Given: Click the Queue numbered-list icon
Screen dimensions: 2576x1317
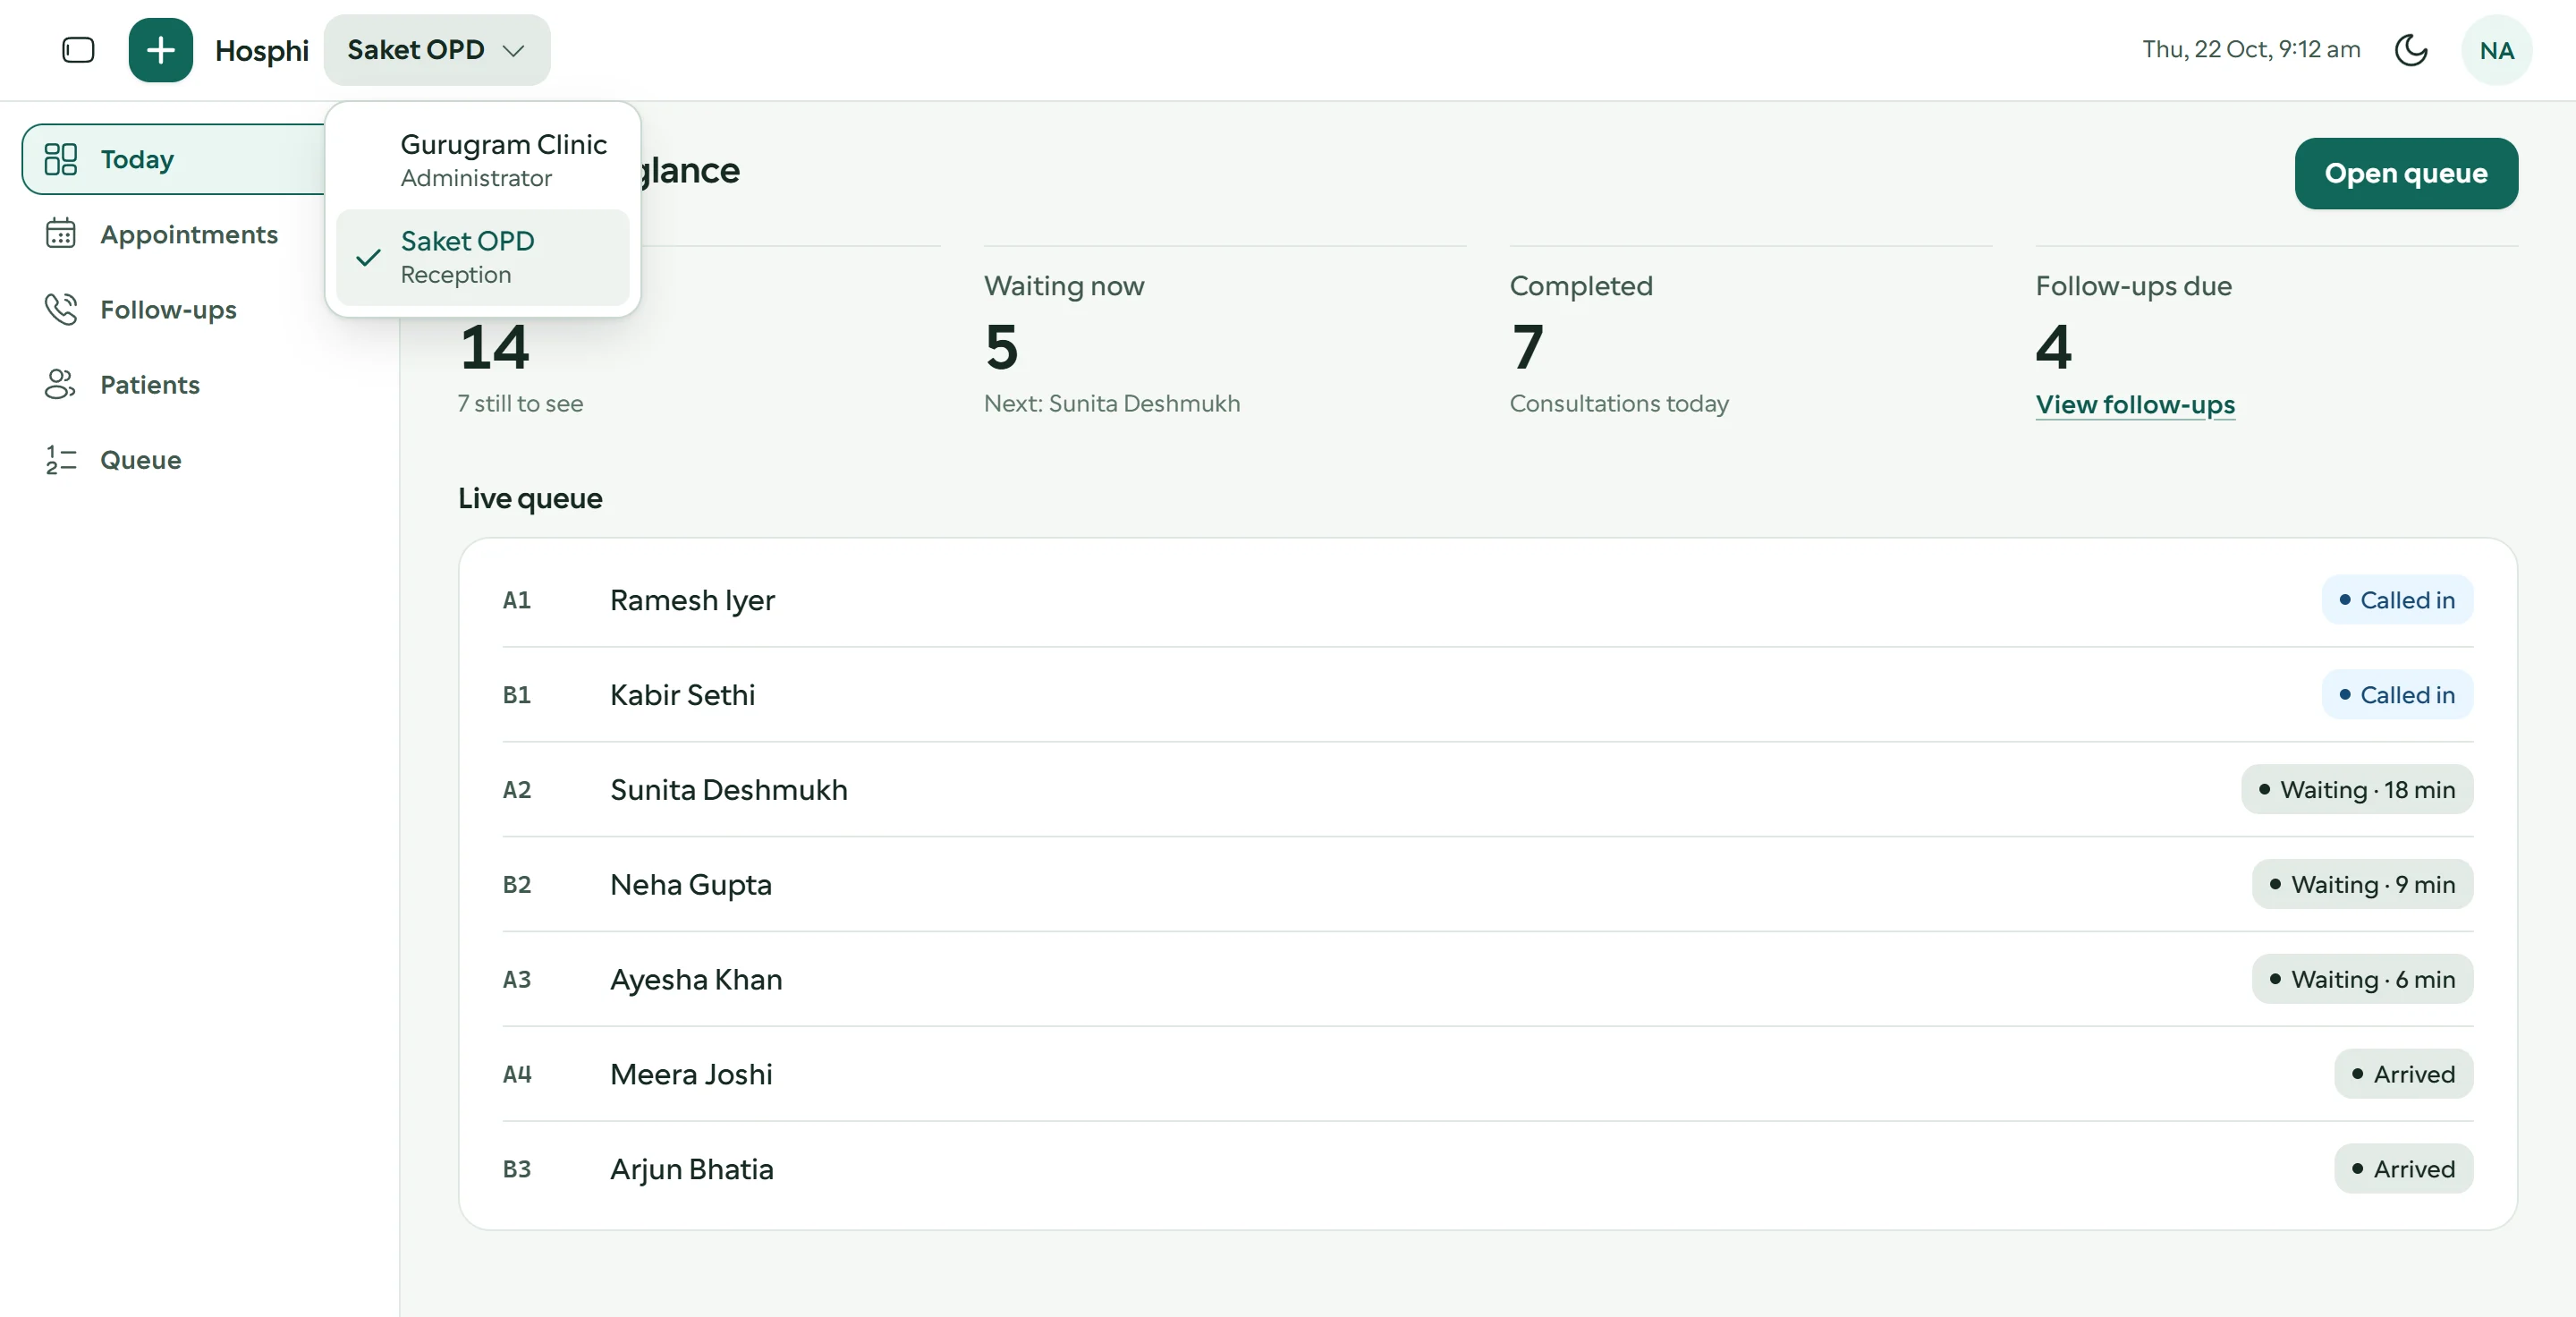Looking at the screenshot, I should click(60, 459).
